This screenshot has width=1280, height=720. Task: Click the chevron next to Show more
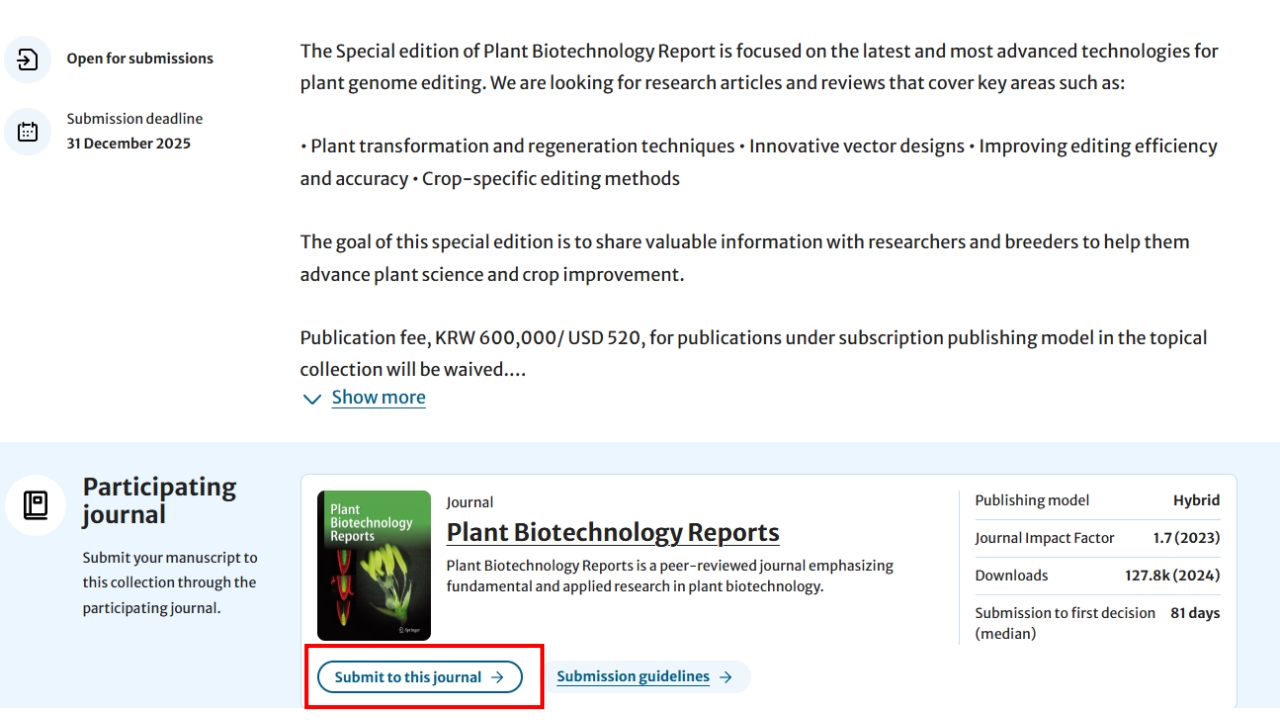click(312, 398)
